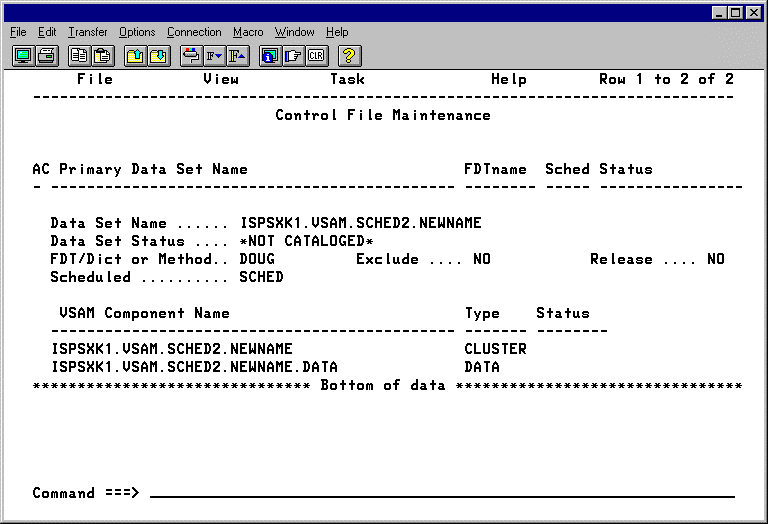This screenshot has height=524, width=768.
Task: Open the Macro menu
Action: point(248,32)
